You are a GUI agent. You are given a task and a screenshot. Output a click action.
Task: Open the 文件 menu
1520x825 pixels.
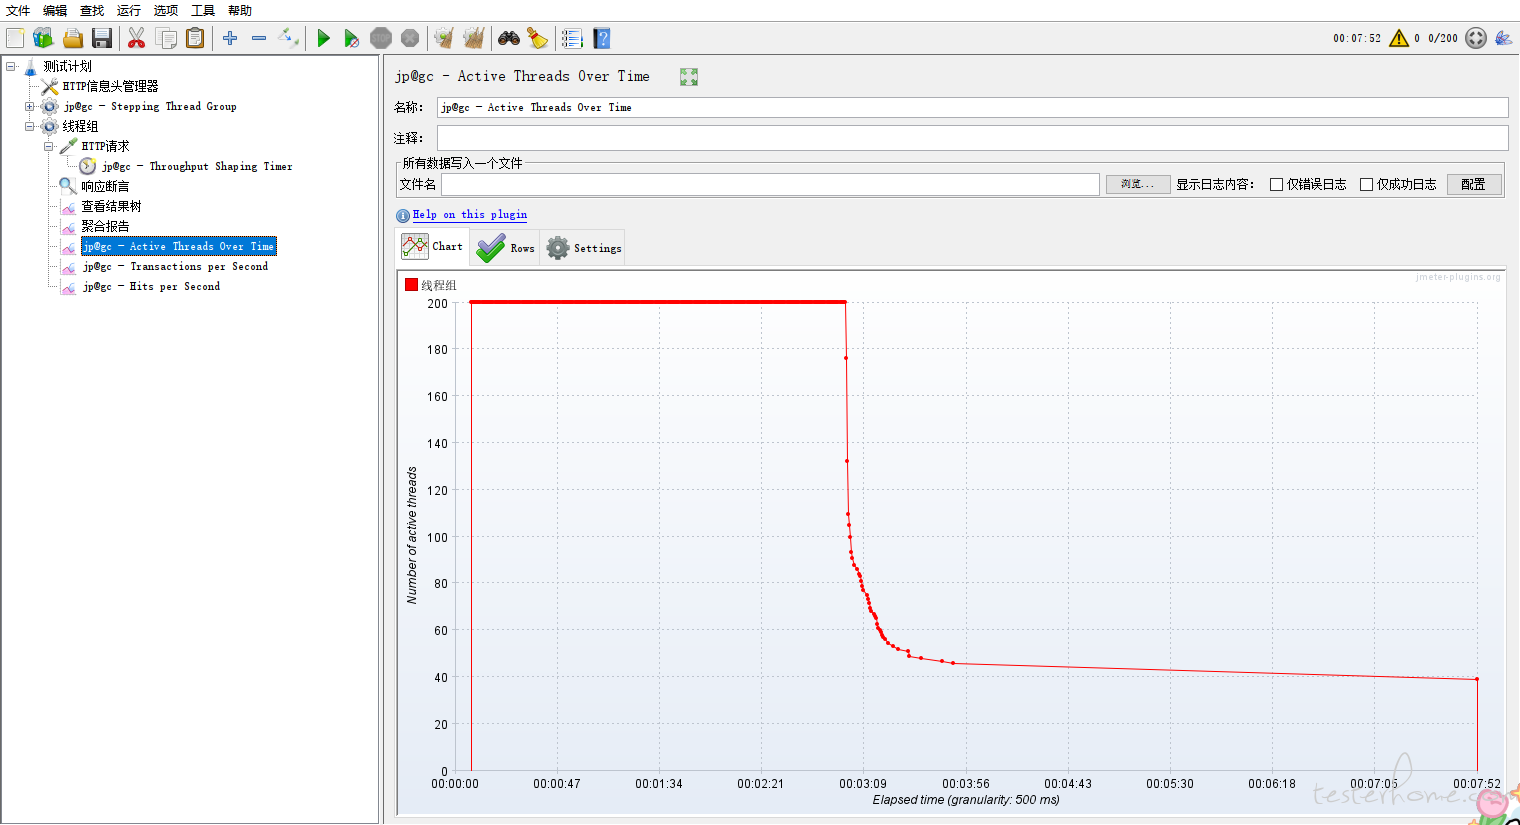tap(18, 10)
